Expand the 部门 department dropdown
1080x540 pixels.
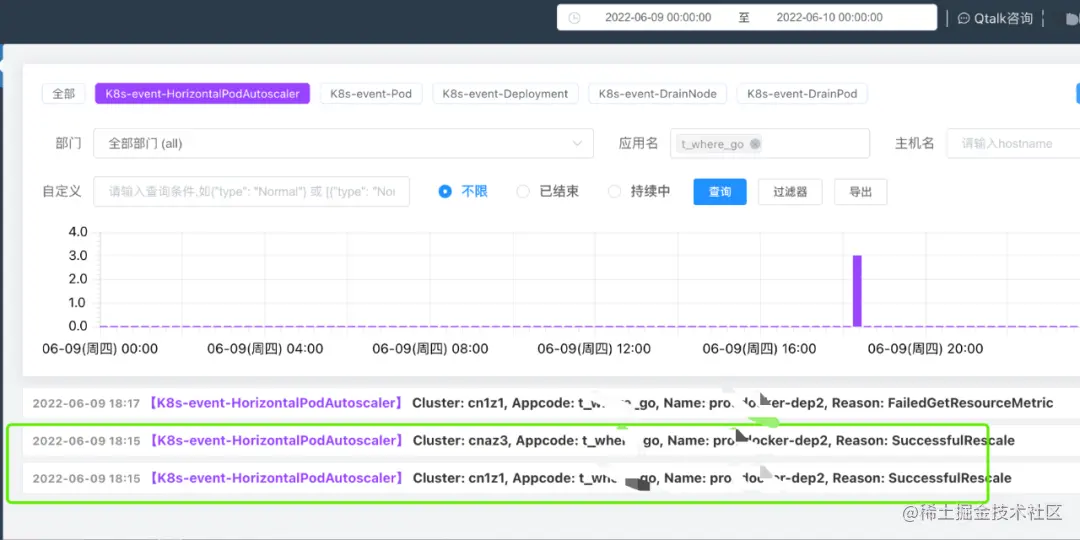pos(343,143)
